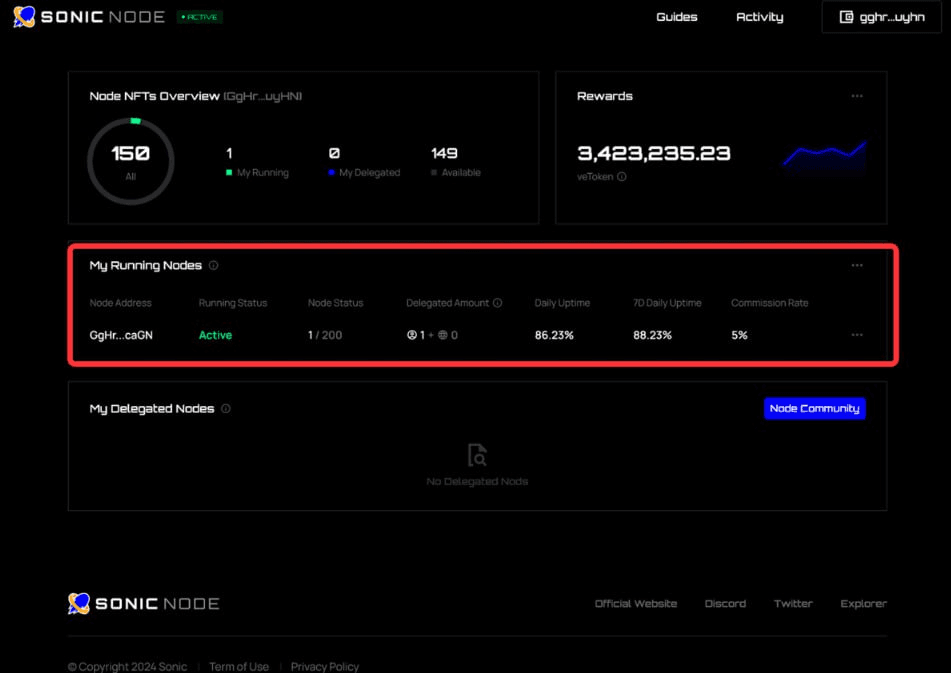Select the 3,423,235.23 rewards value
951x673 pixels.
(653, 153)
